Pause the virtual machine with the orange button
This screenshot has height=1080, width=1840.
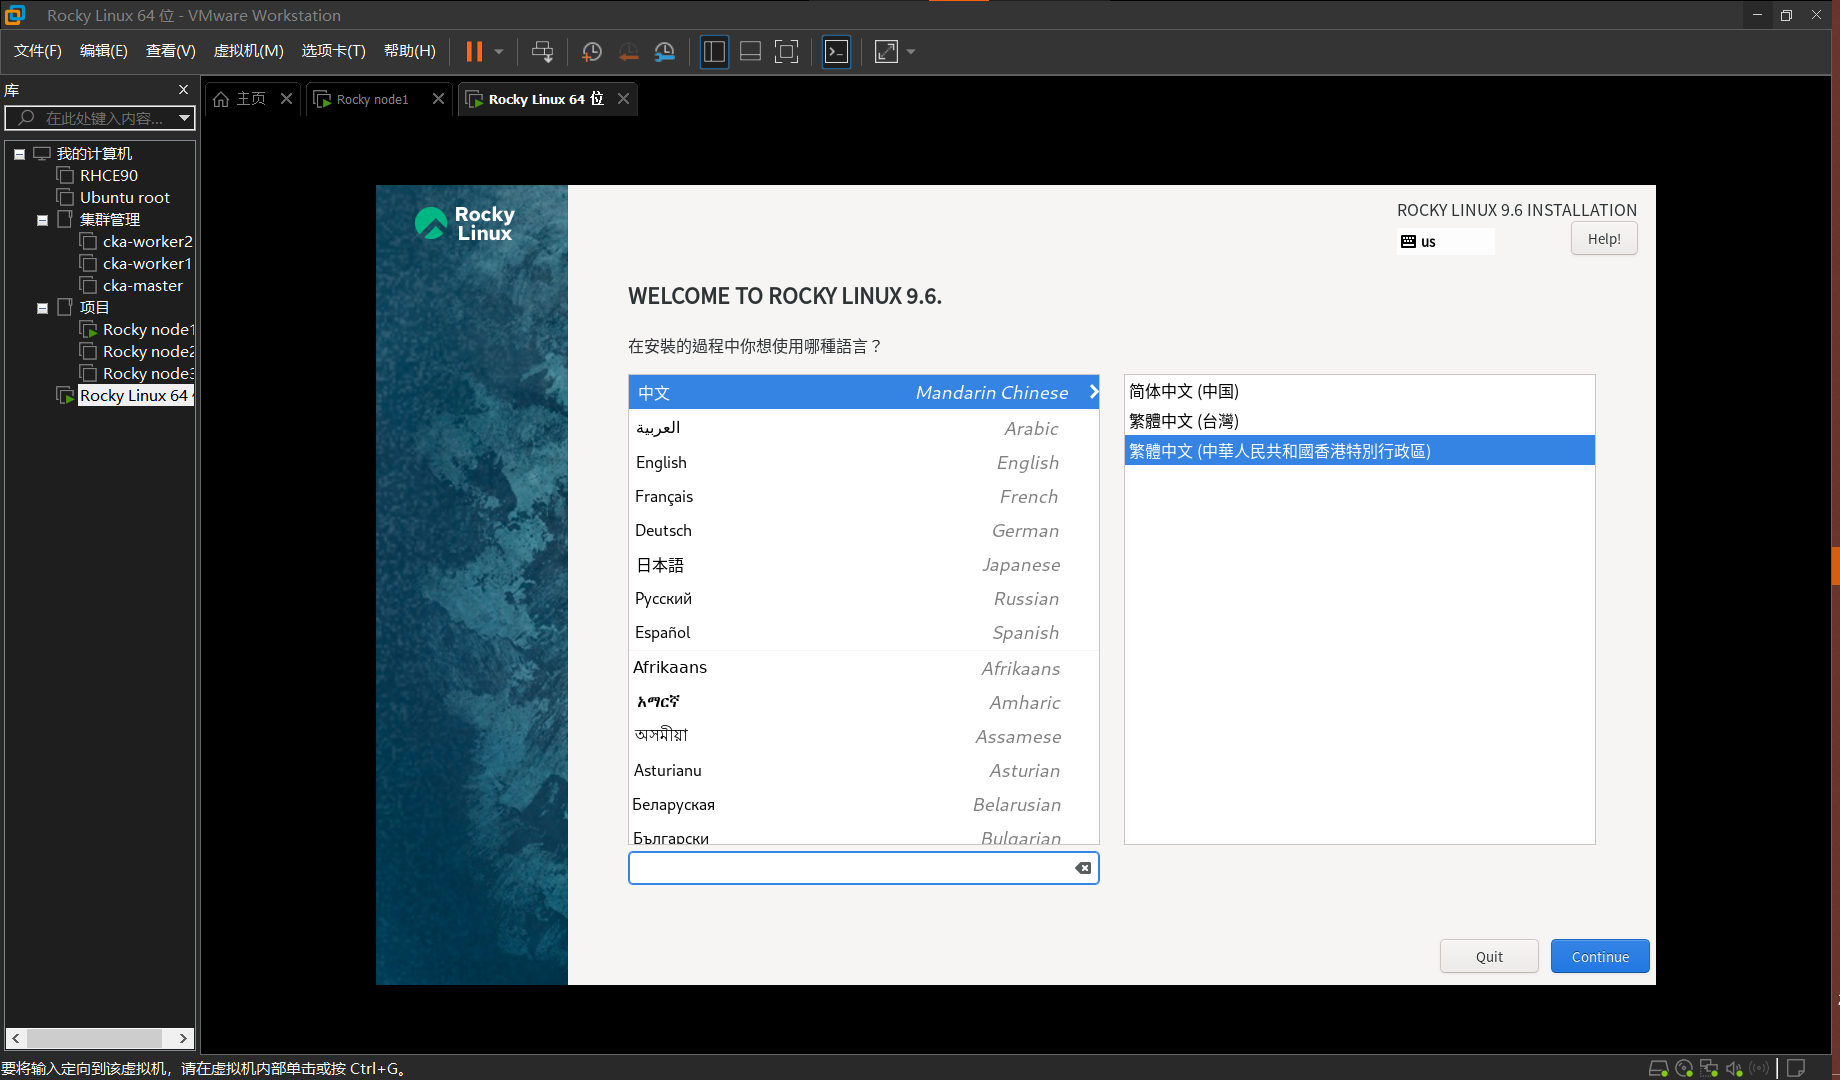474,51
